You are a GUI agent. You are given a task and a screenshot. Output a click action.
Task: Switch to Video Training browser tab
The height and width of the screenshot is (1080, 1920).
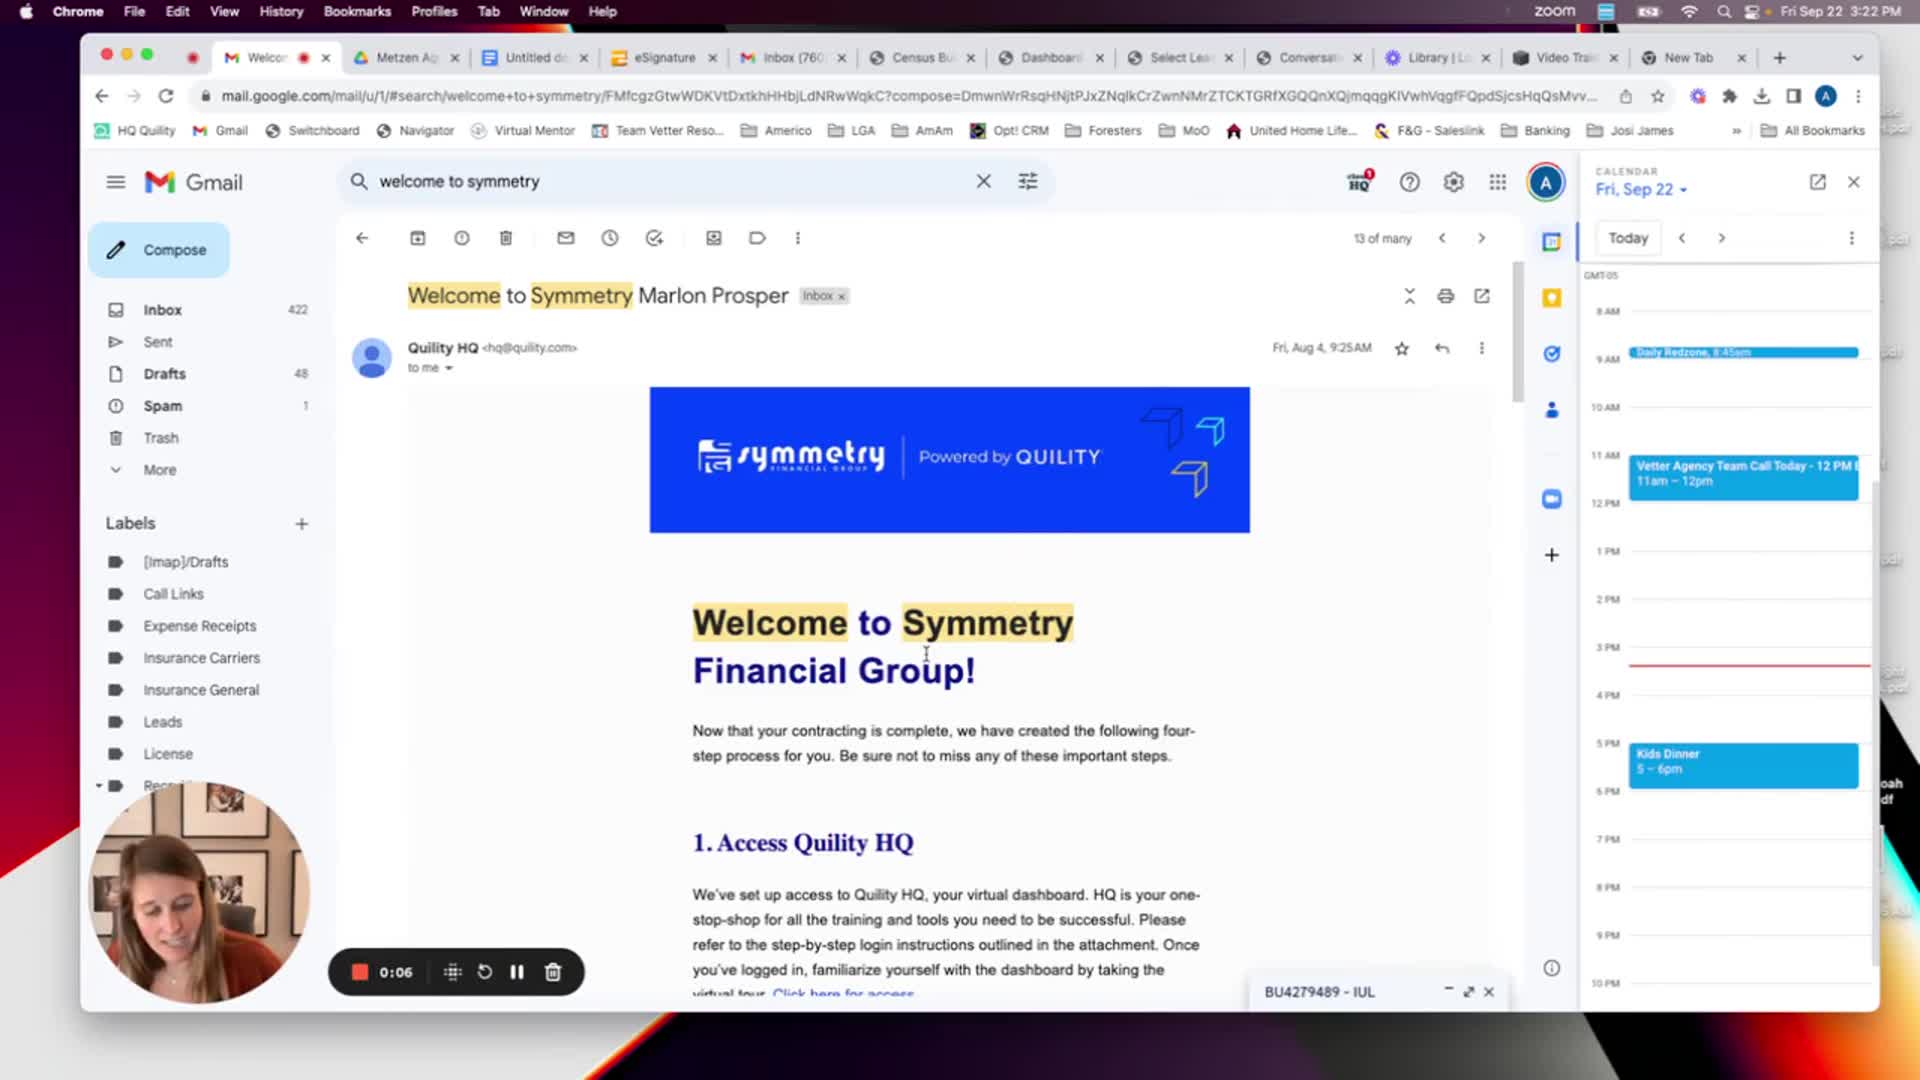(1566, 58)
